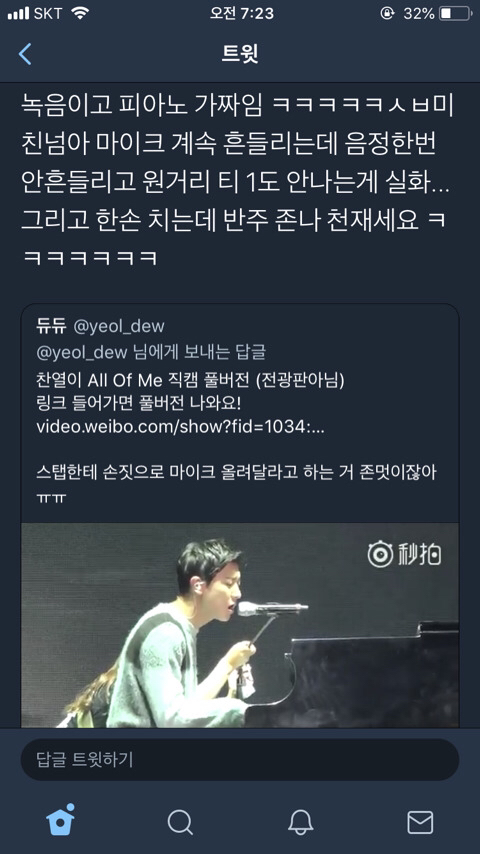Focus the 답글 트윗하기 reply field

[240, 759]
